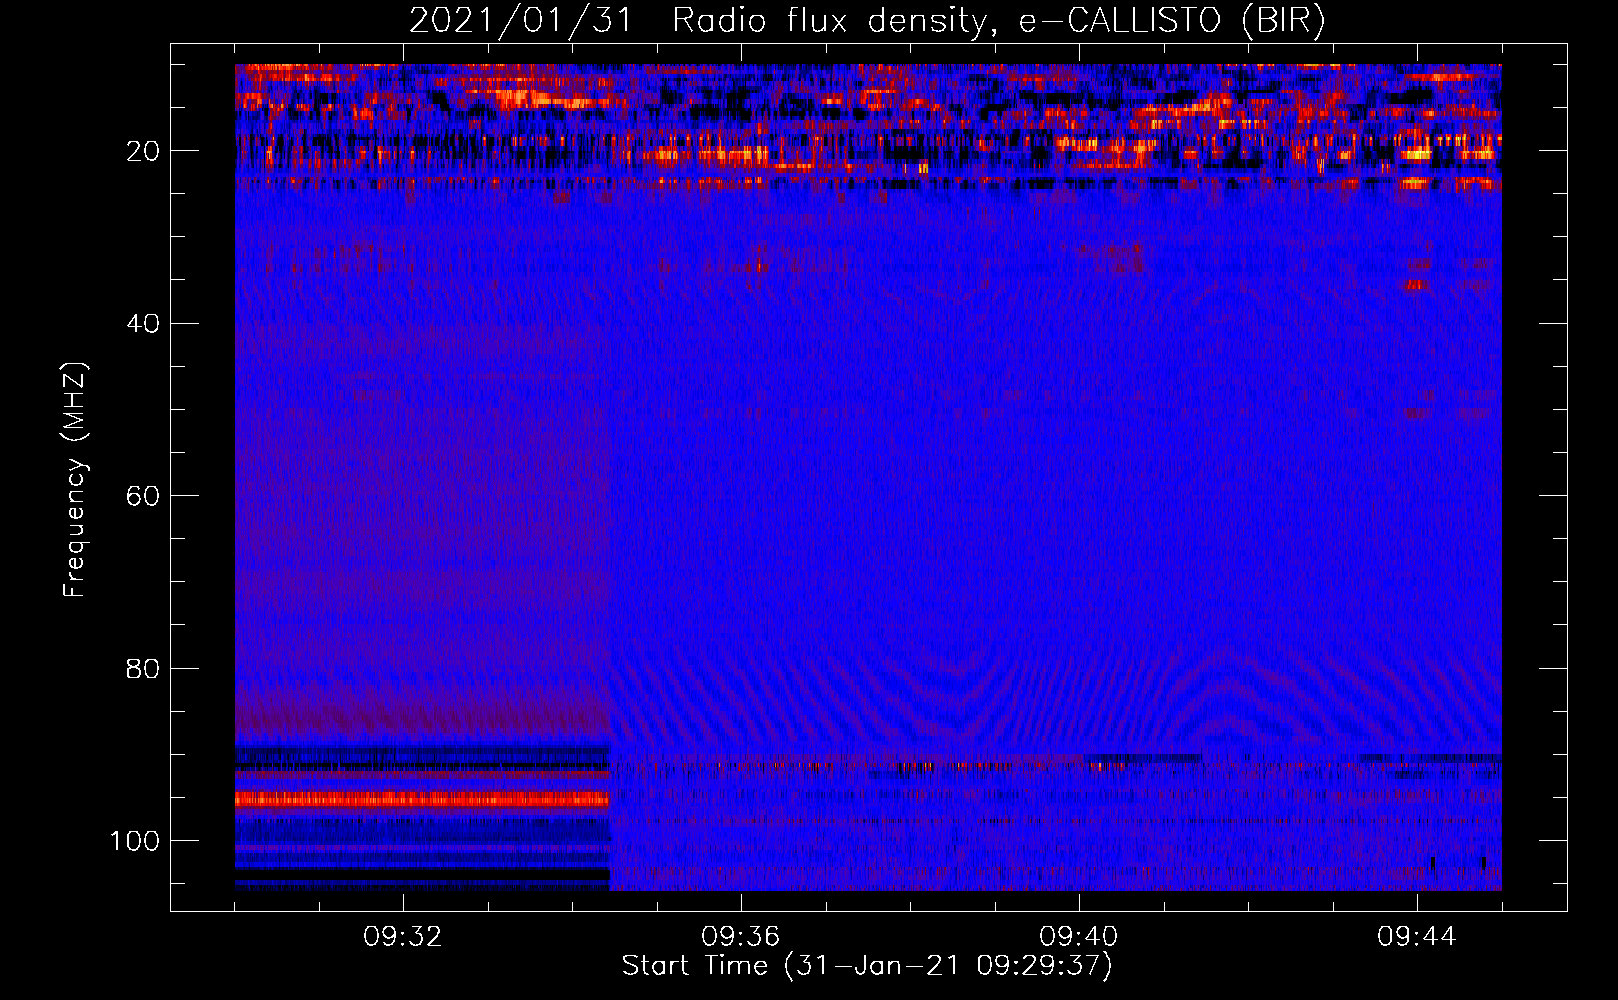Click the 100 frequency tick label
Viewport: 1618px width, 1000px height.
point(135,841)
